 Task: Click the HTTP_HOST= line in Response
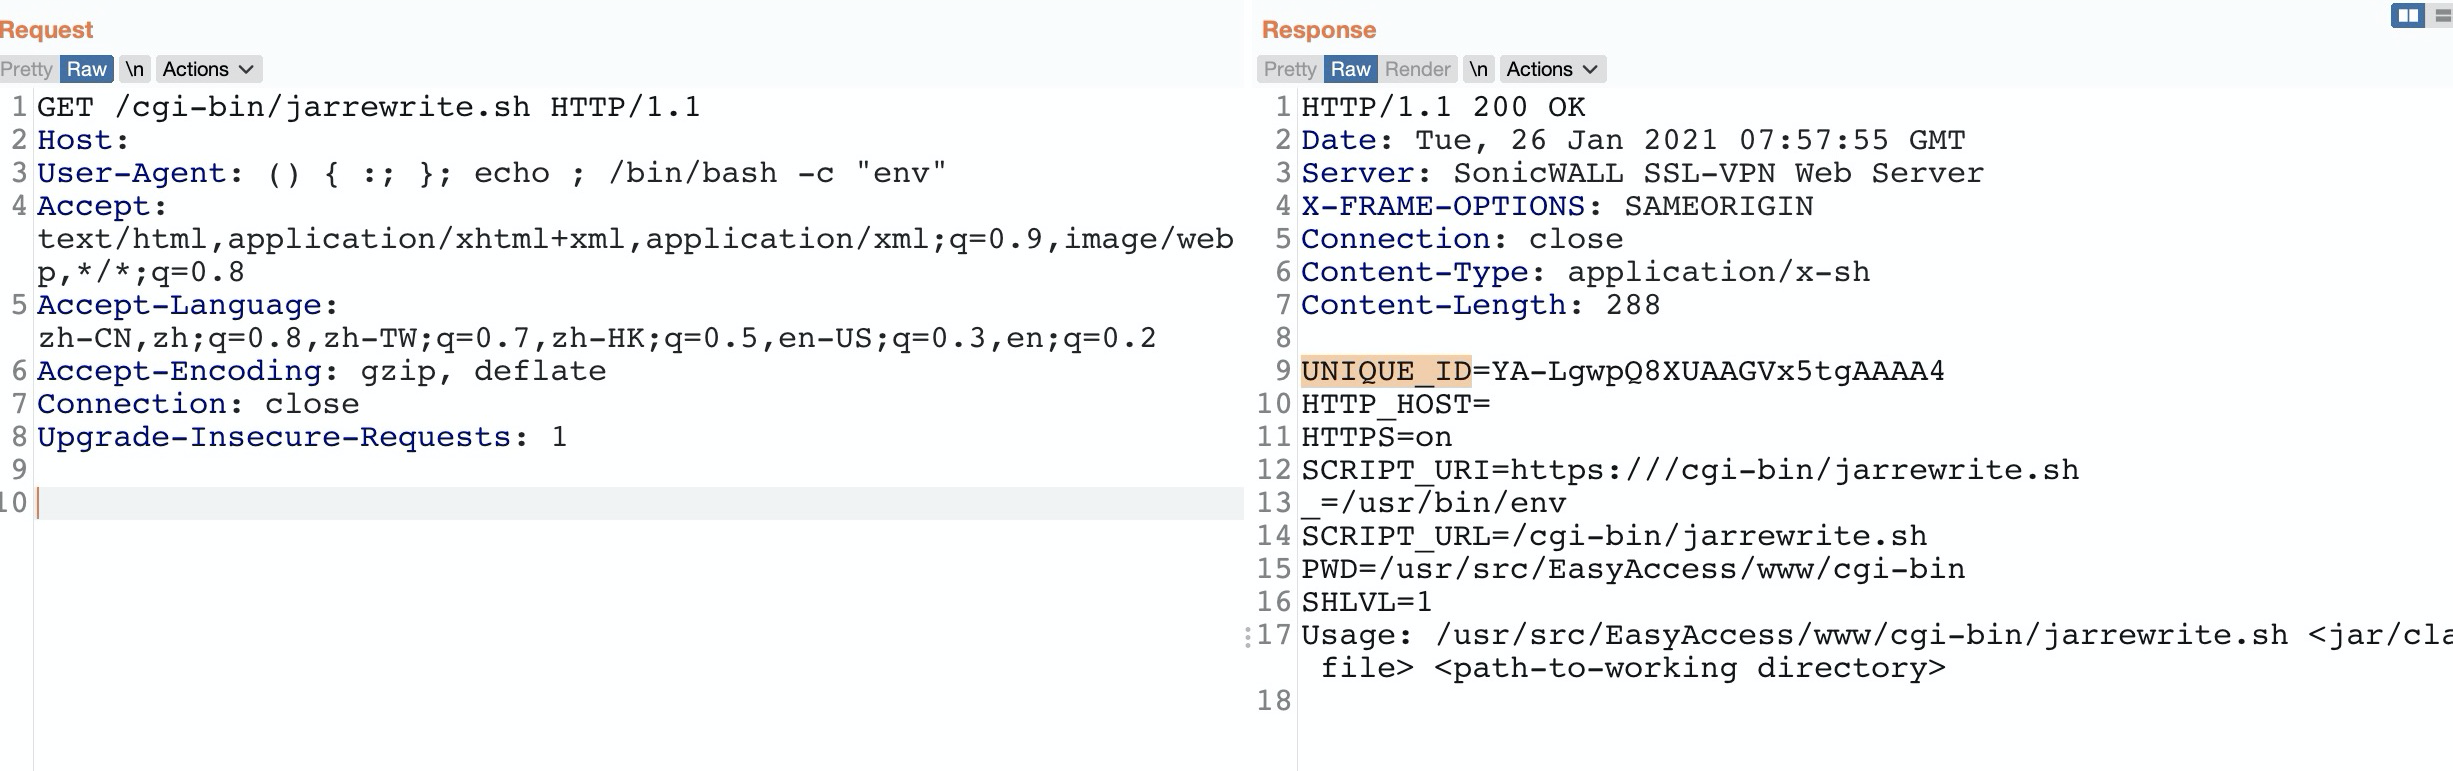[x=1395, y=404]
